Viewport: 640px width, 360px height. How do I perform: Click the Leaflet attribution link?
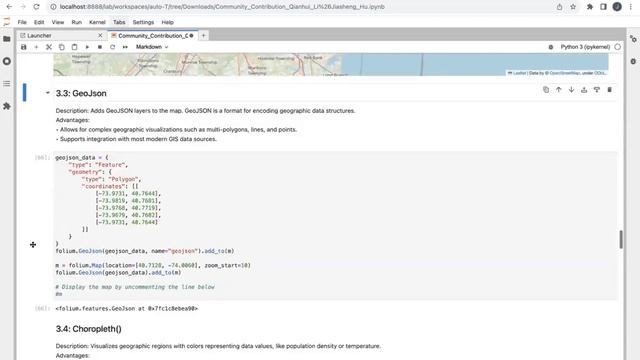[x=519, y=73]
